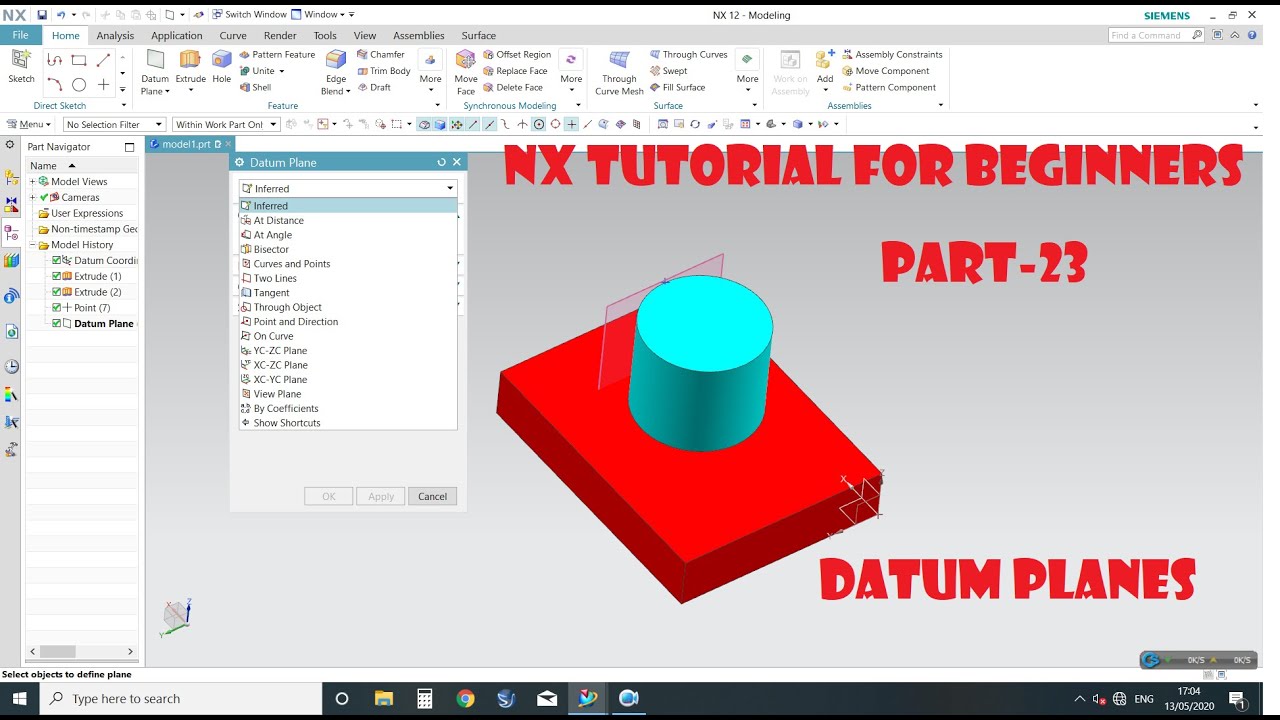Select the Chamfer command
The image size is (1280, 720).
click(x=381, y=55)
